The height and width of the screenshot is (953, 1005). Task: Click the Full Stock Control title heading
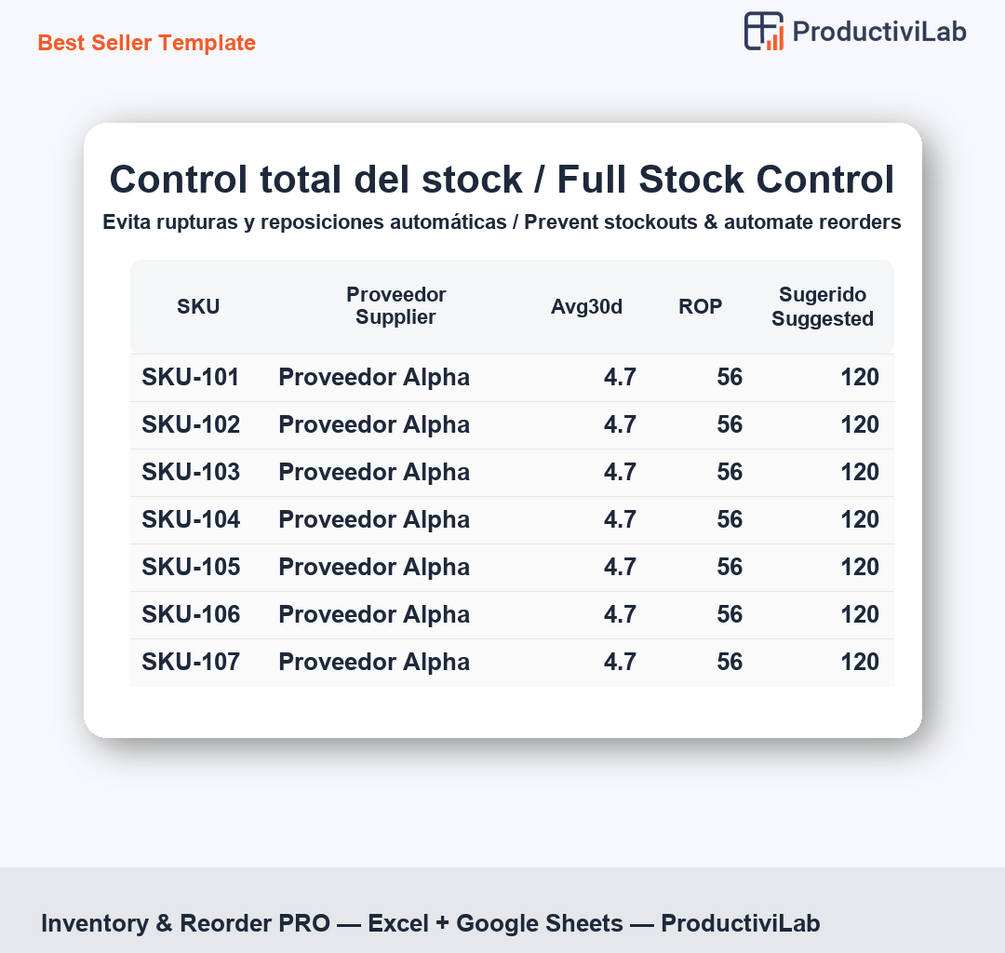(x=502, y=180)
